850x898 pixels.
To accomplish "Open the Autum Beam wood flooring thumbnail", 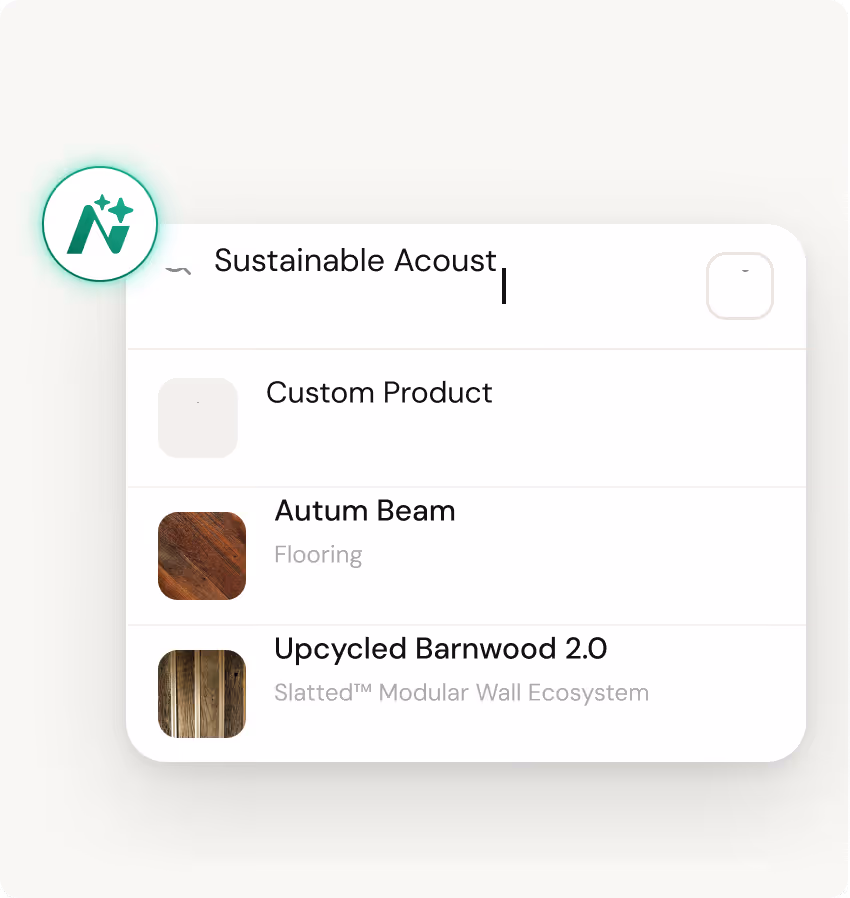I will (x=202, y=556).
